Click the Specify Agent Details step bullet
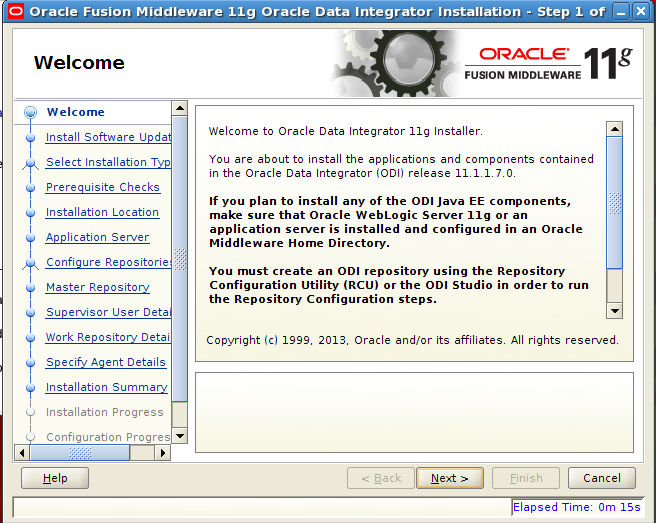This screenshot has height=523, width=656. [x=31, y=362]
